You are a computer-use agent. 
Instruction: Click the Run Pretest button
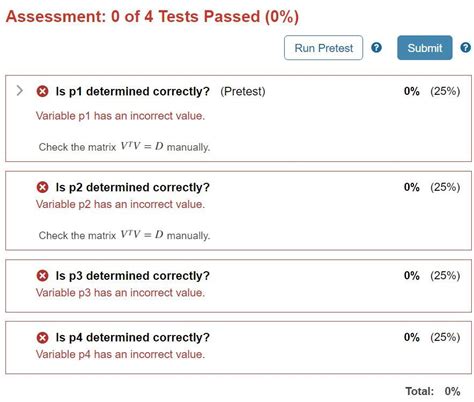pos(323,48)
